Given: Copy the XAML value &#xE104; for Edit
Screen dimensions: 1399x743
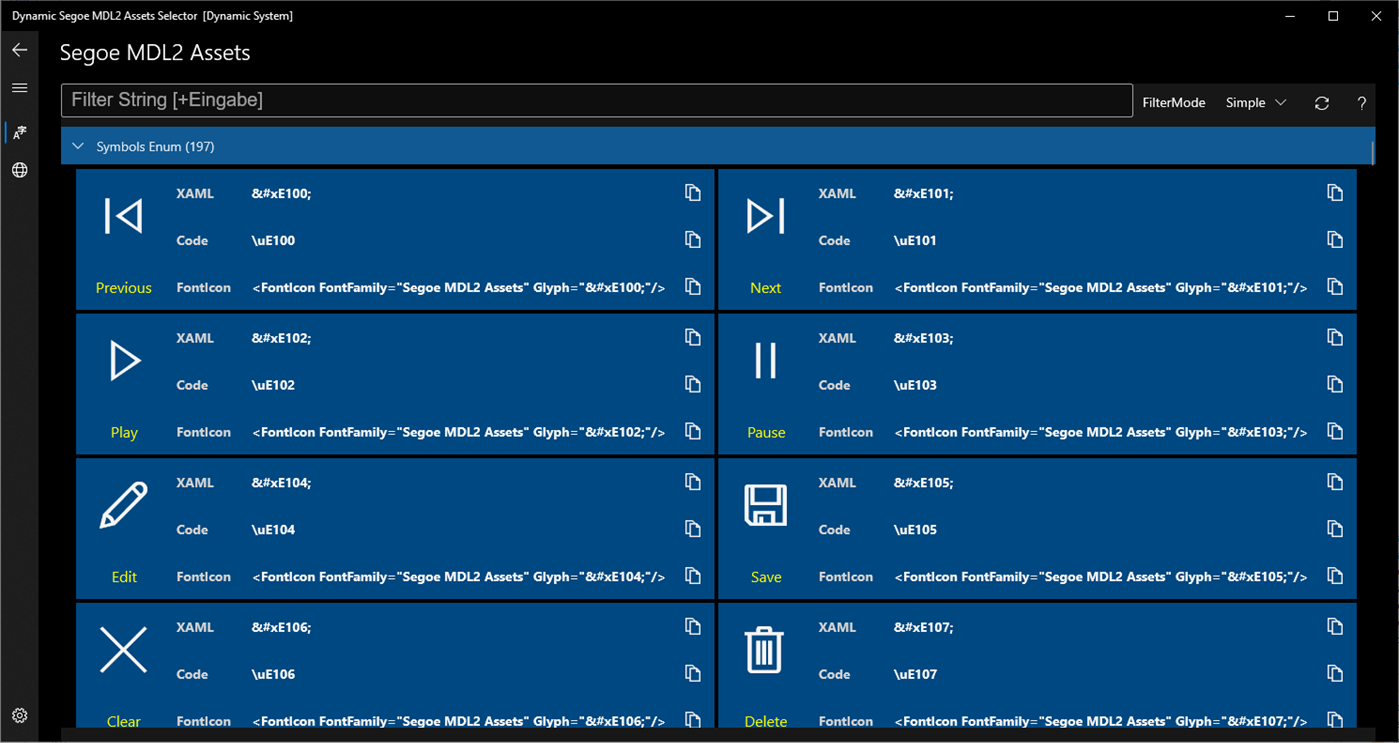Looking at the screenshot, I should coord(692,482).
